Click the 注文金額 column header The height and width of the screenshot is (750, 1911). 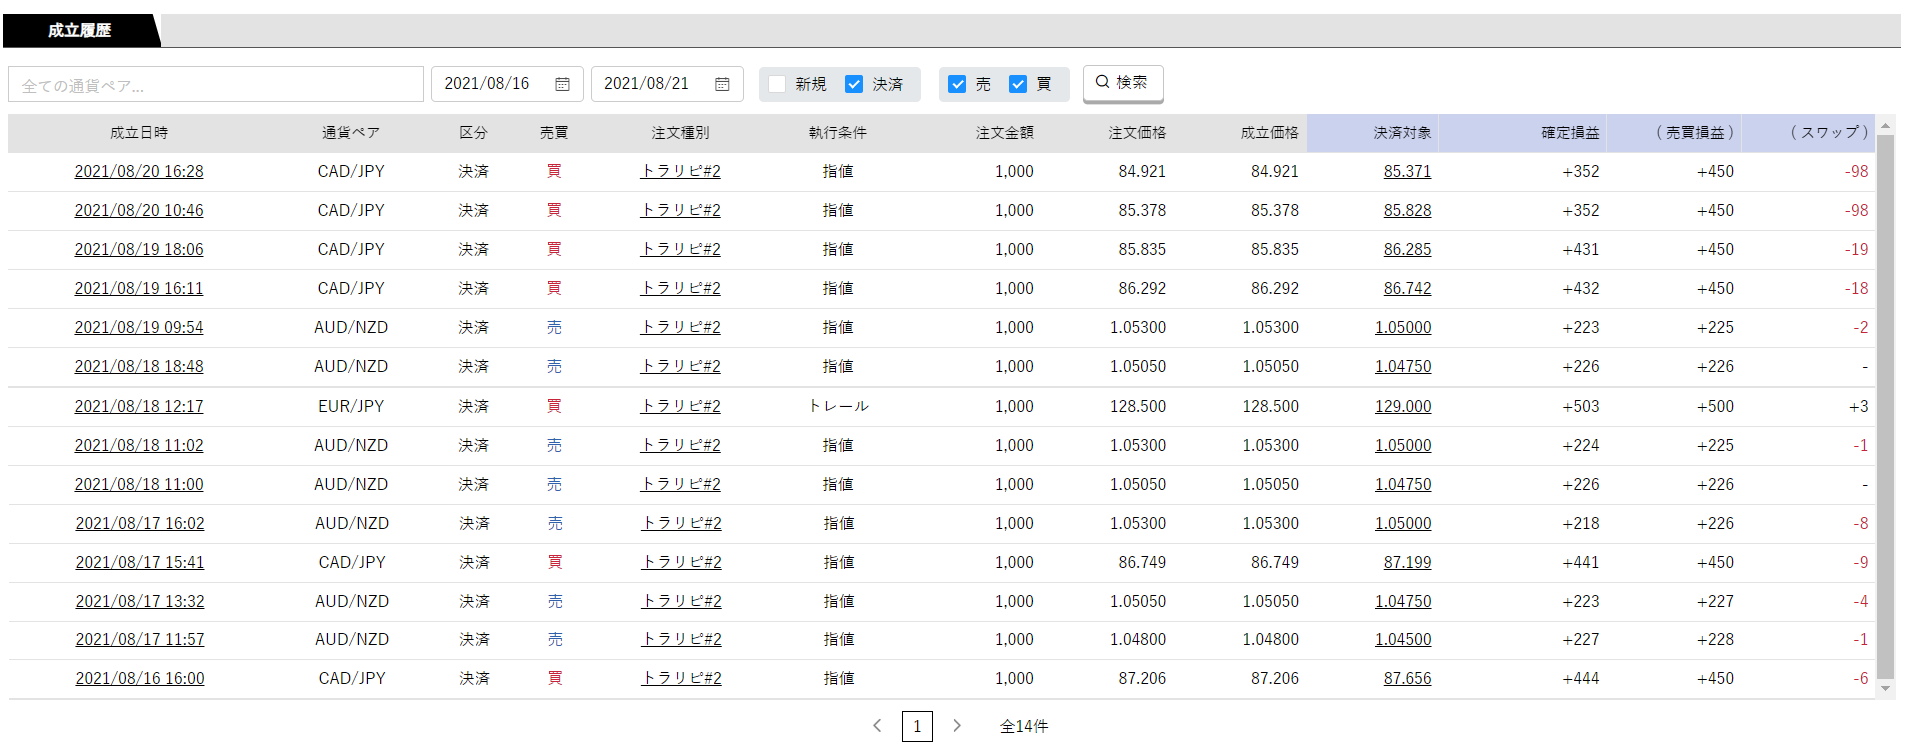(1005, 132)
